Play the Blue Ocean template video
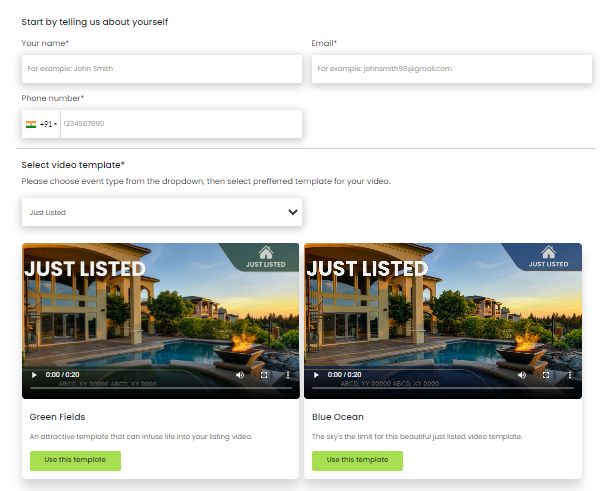Image resolution: width=609 pixels, height=491 pixels. [316, 375]
